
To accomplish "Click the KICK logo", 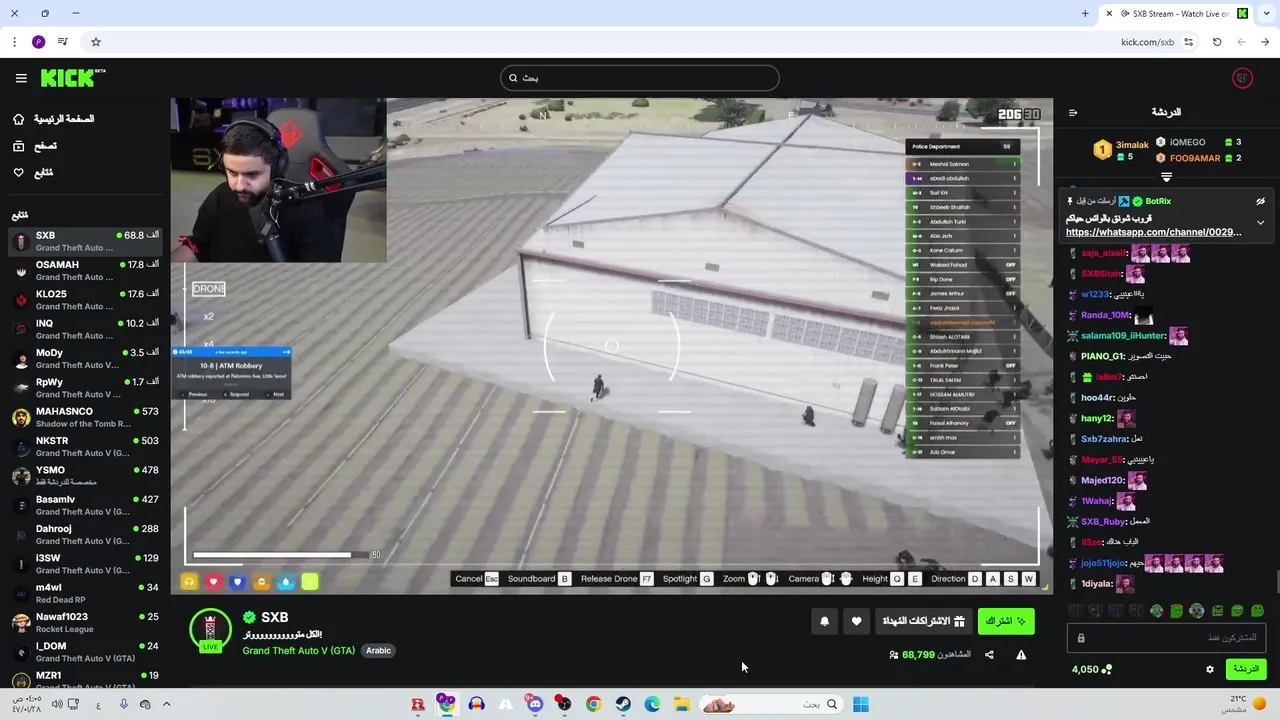I will point(73,78).
